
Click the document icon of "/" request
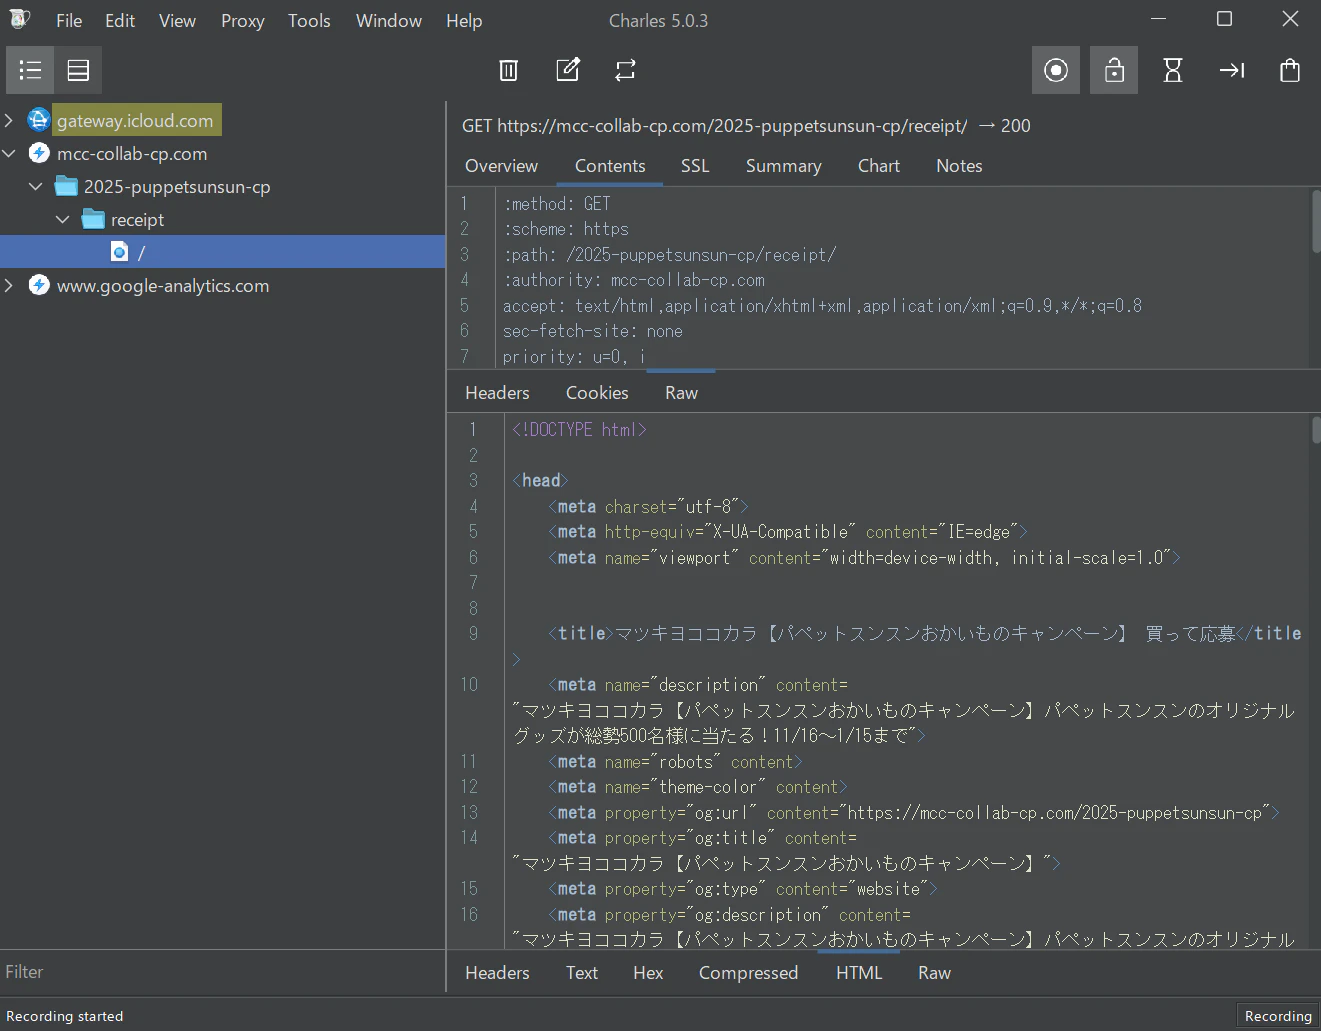click(x=119, y=252)
